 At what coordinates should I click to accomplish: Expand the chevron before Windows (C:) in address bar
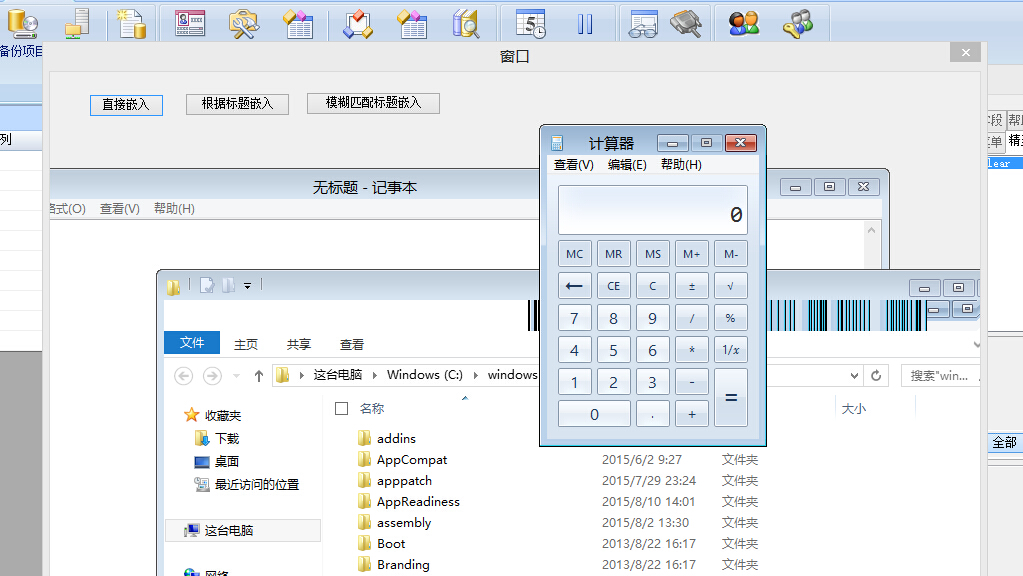pos(374,375)
